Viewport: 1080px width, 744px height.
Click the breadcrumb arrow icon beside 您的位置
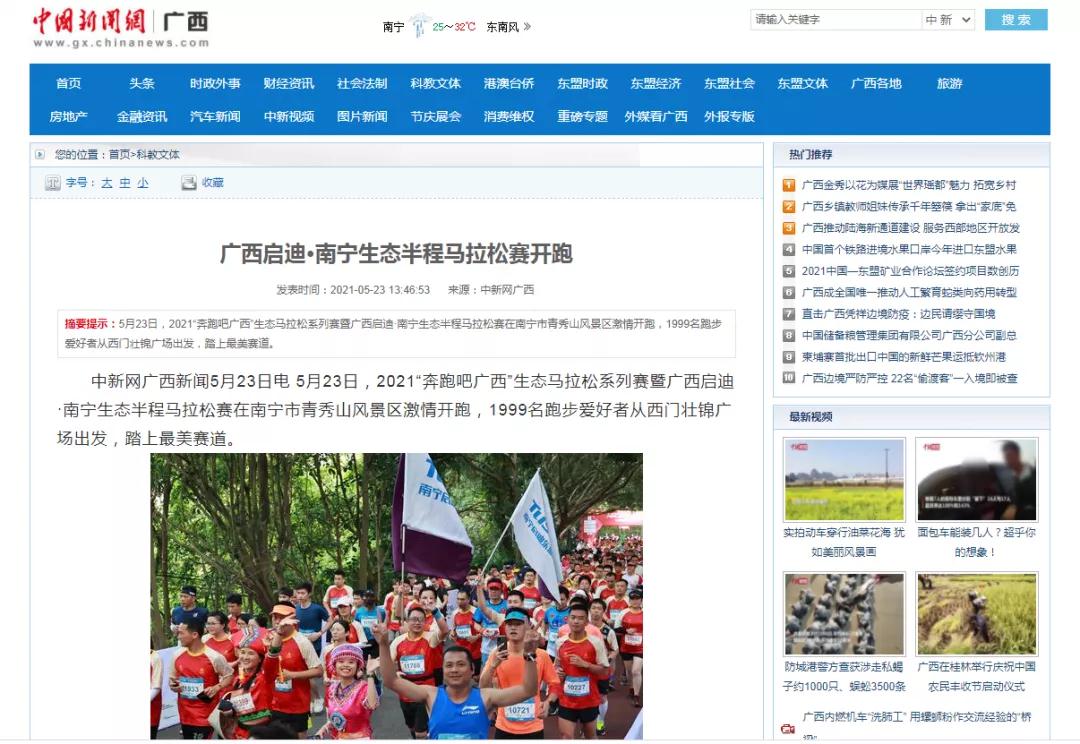tap(40, 154)
